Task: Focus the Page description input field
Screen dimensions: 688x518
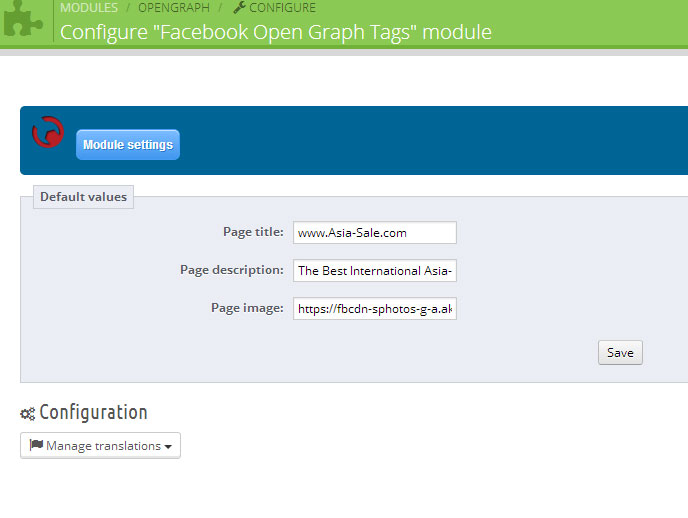Action: pos(375,271)
